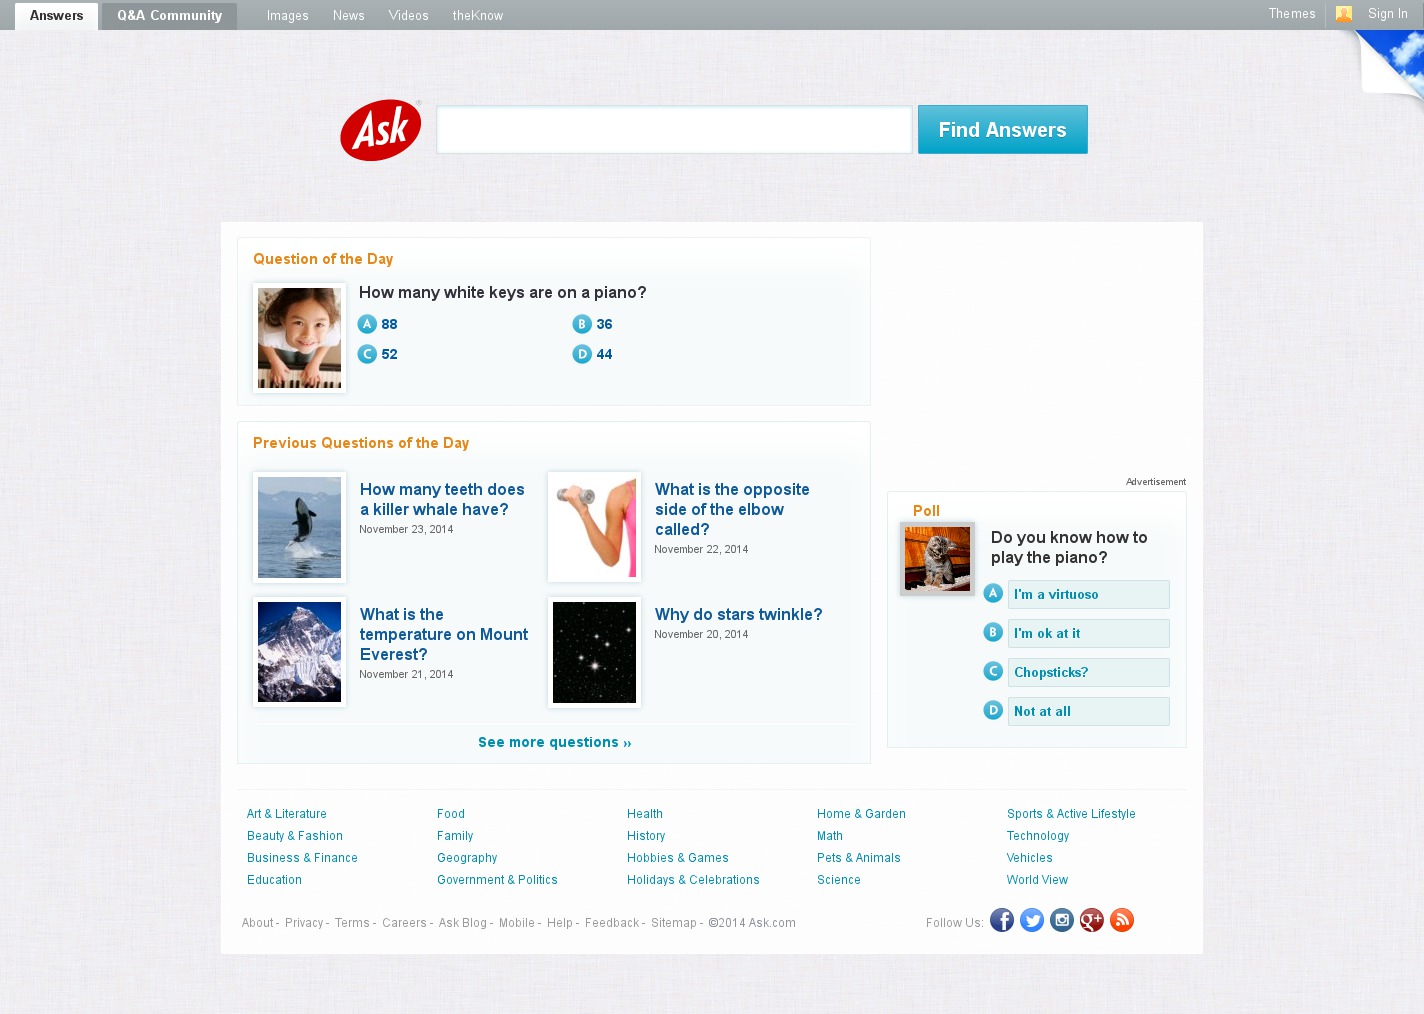Viewport: 1424px width, 1014px height.
Task: Click the user avatar icon beside Sign In
Action: coord(1344,14)
